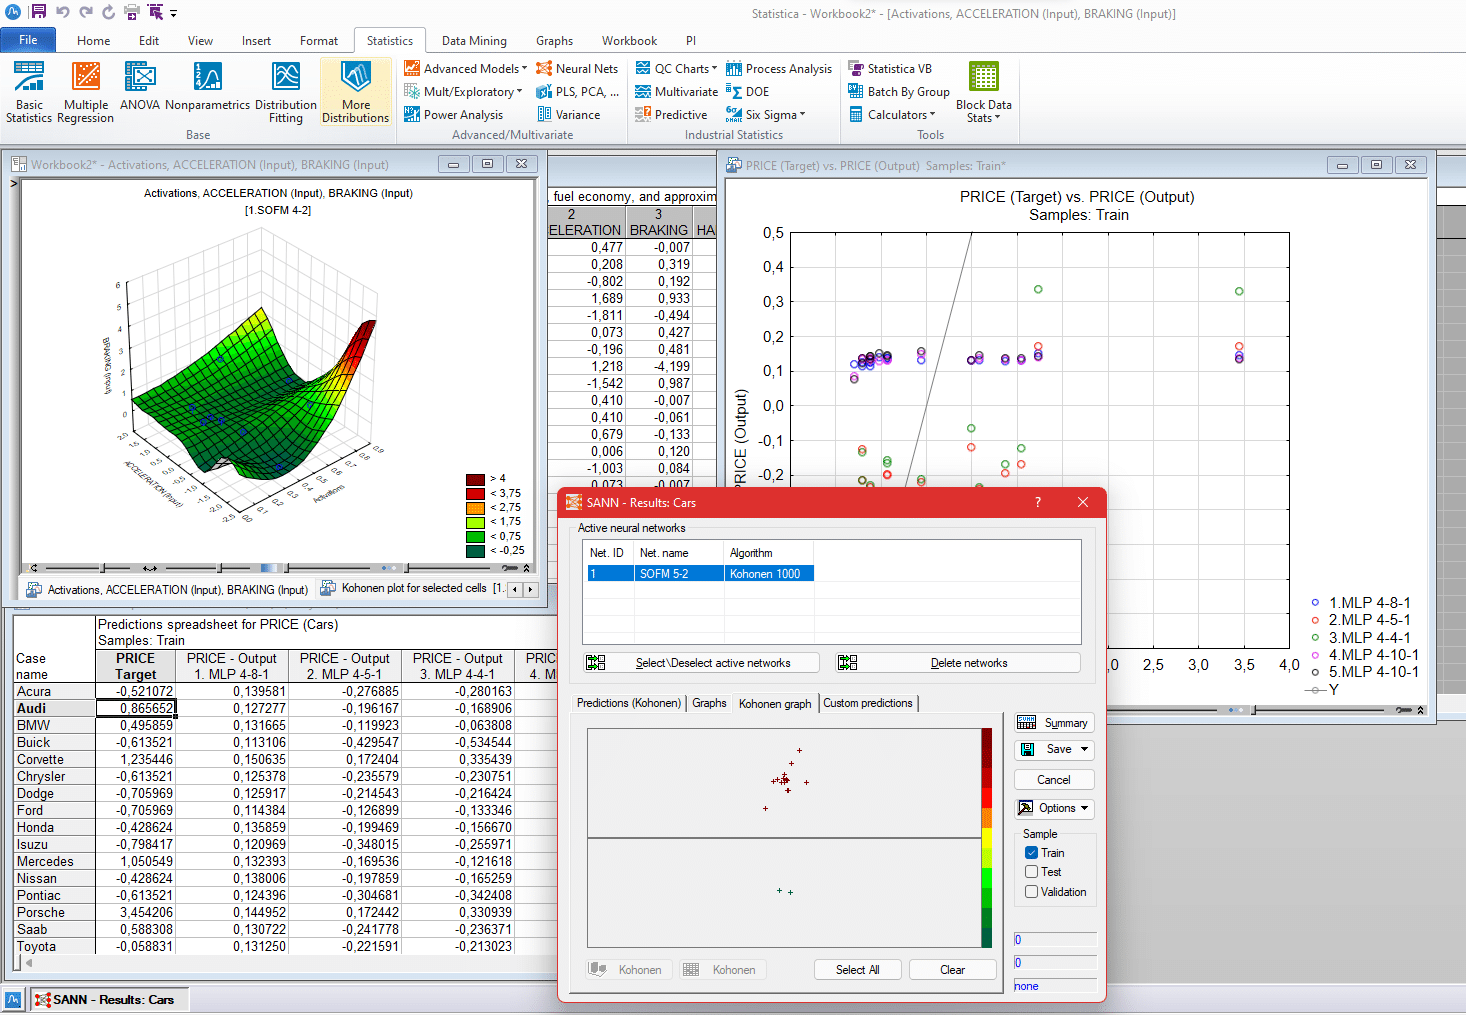This screenshot has height=1015, width=1466.
Task: Switch to Graphs tab in SANN dialog
Action: click(x=709, y=703)
